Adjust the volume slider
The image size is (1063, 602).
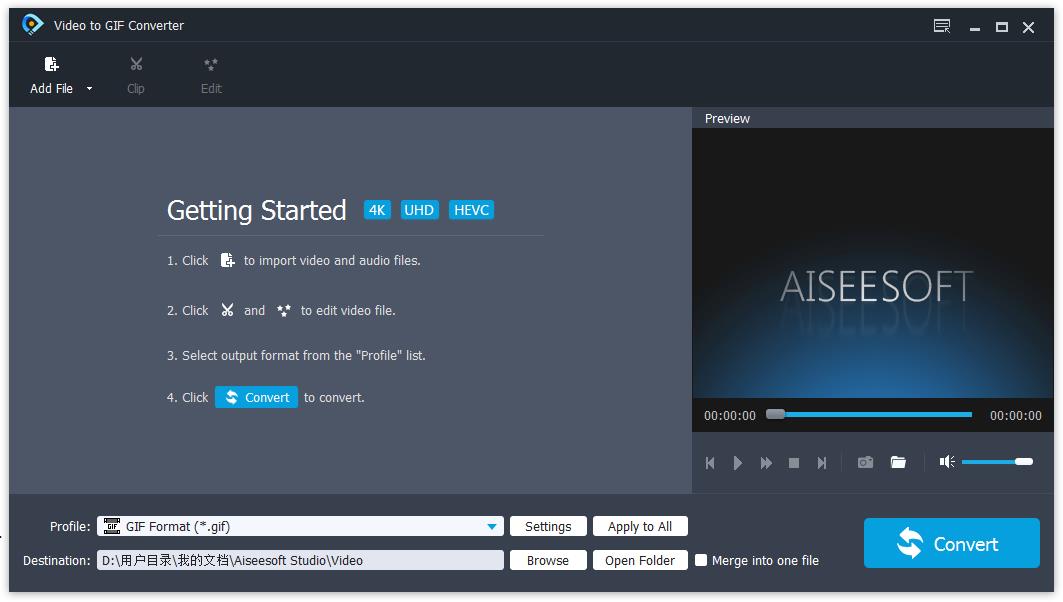click(x=998, y=462)
